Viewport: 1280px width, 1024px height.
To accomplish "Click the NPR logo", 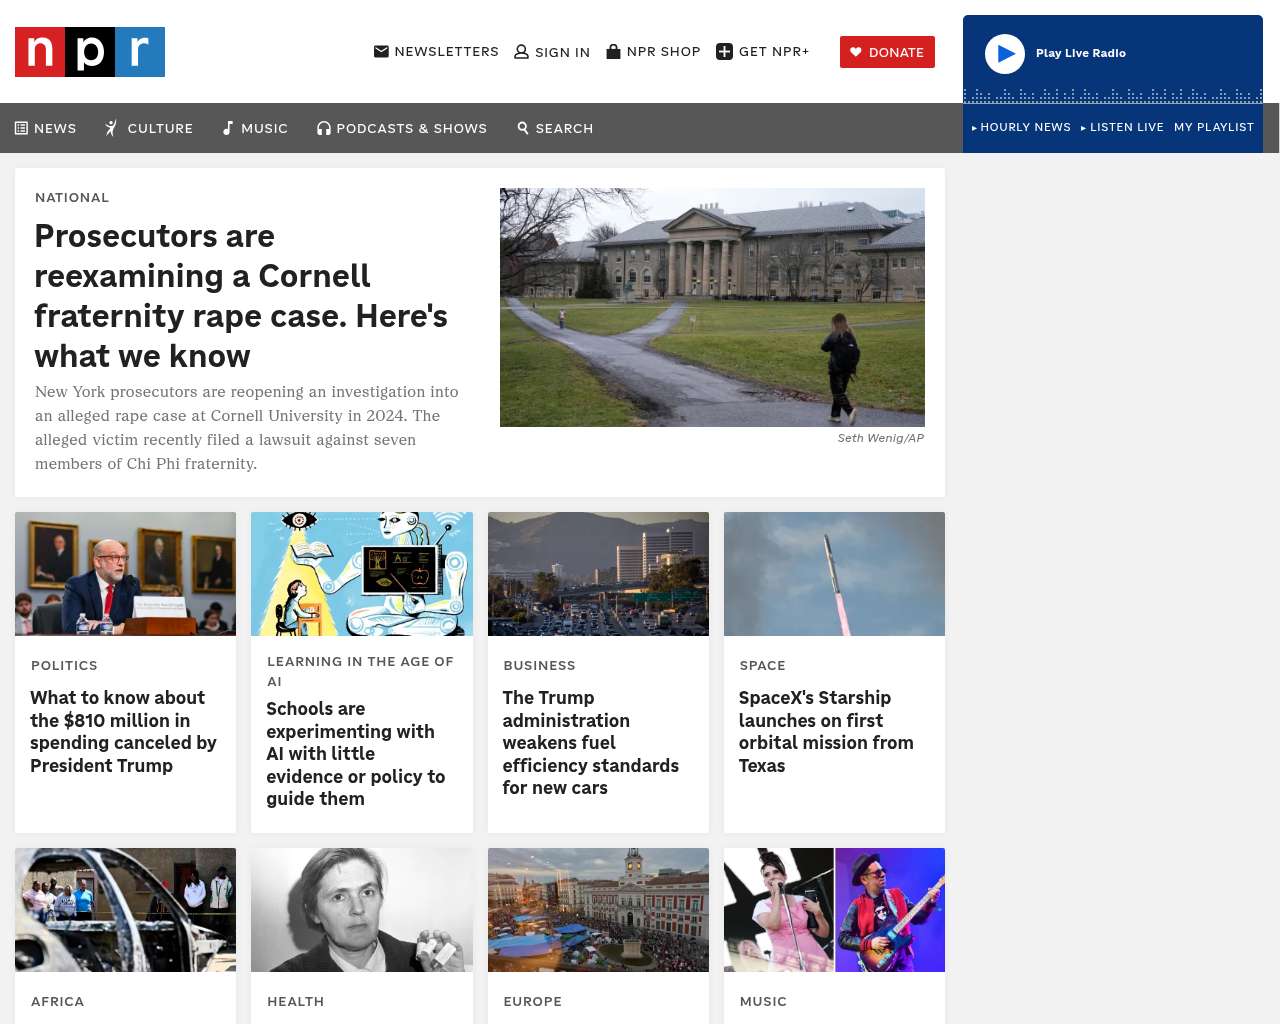I will pyautogui.click(x=90, y=52).
